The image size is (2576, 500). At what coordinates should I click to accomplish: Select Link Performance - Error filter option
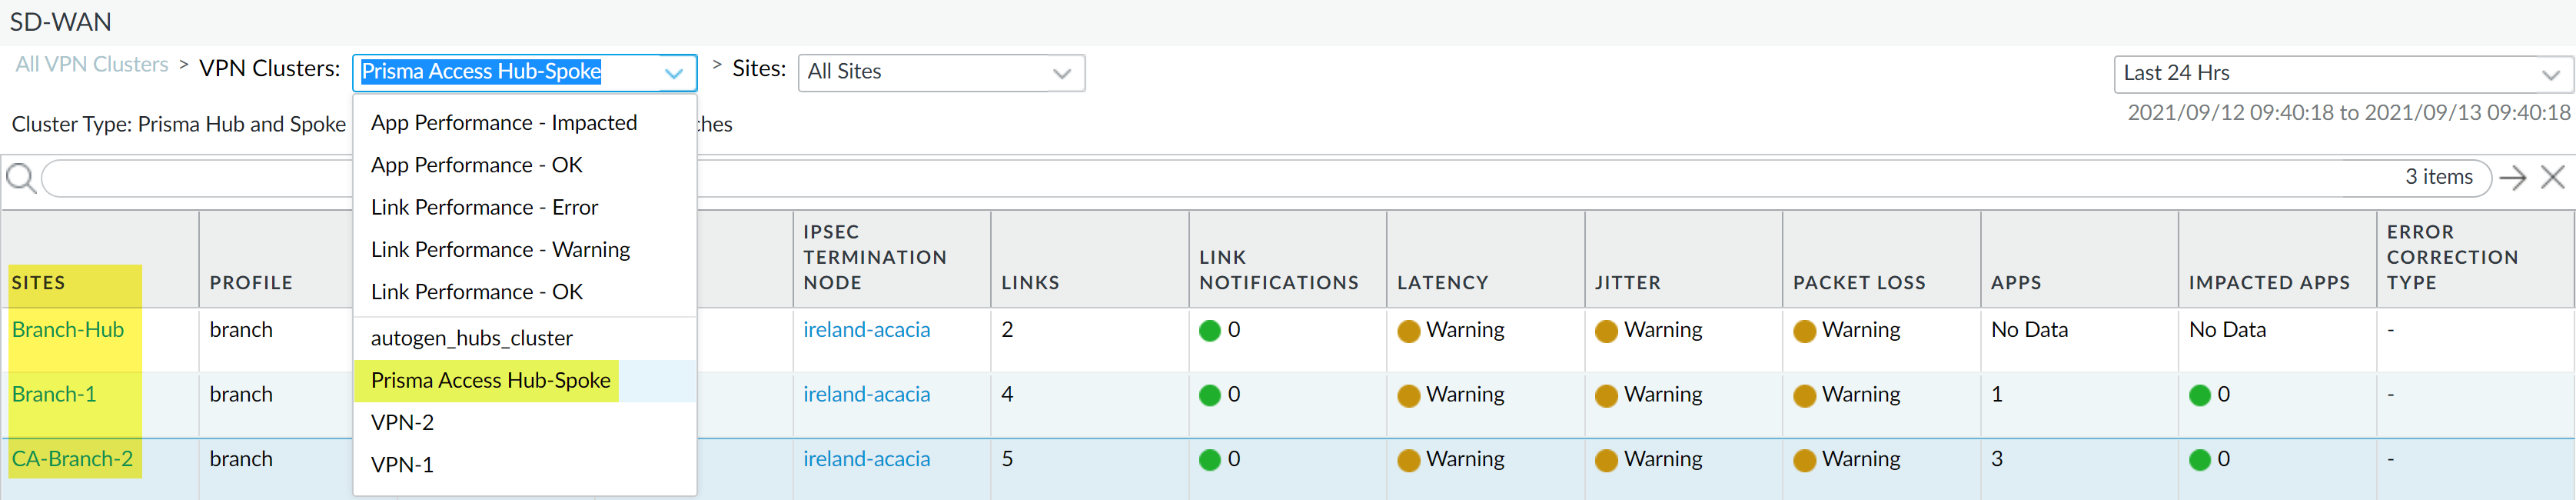(x=484, y=208)
